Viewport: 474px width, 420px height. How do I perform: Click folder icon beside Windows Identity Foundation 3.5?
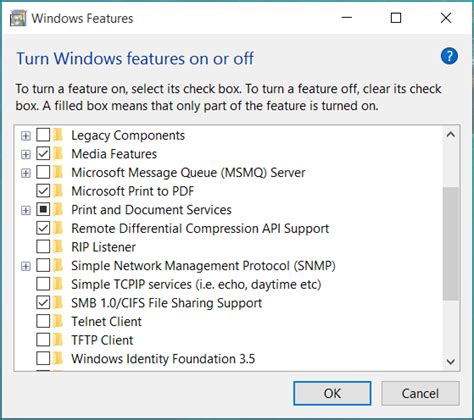58,358
